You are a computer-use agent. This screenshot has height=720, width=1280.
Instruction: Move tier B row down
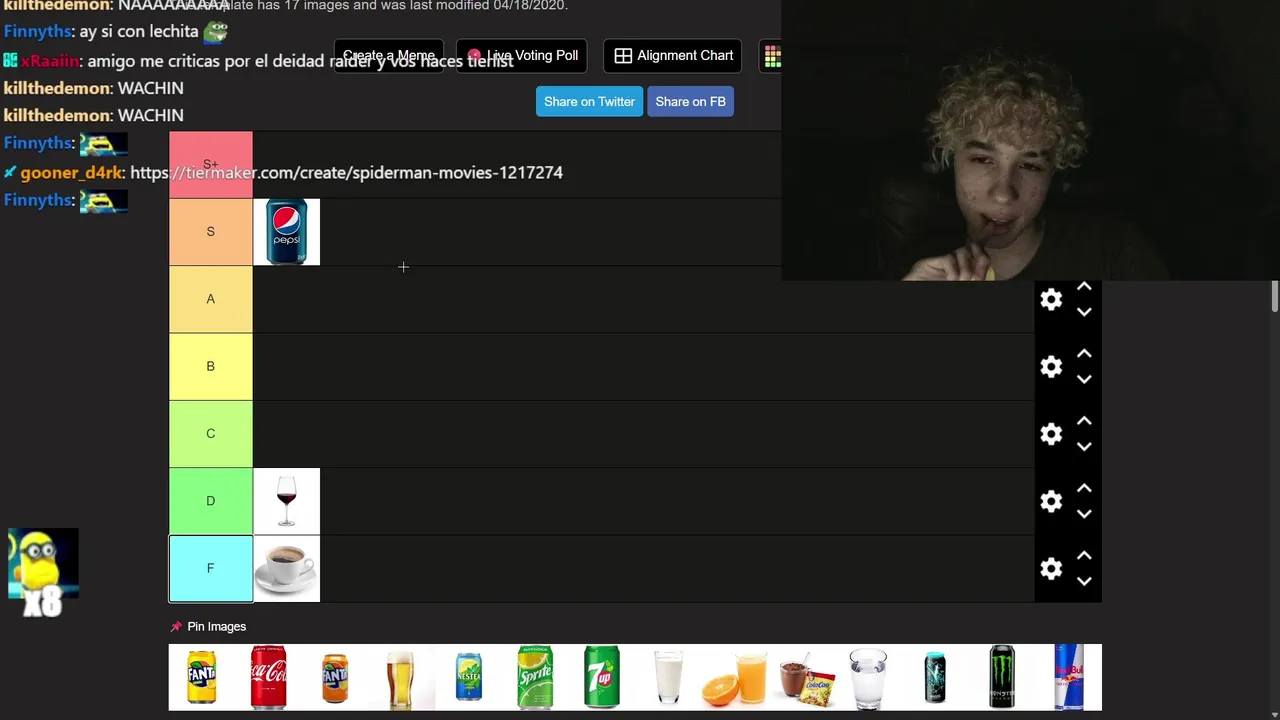click(1084, 379)
